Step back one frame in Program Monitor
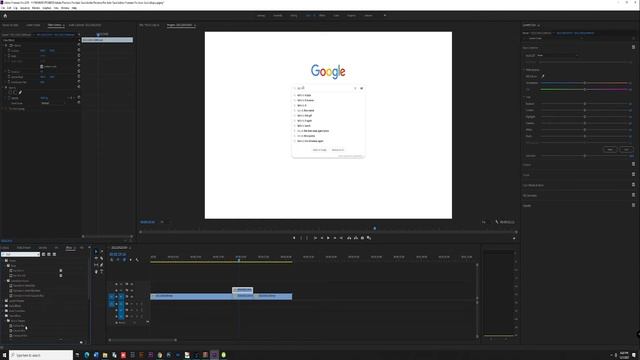The image size is (640, 360). coord(322,238)
